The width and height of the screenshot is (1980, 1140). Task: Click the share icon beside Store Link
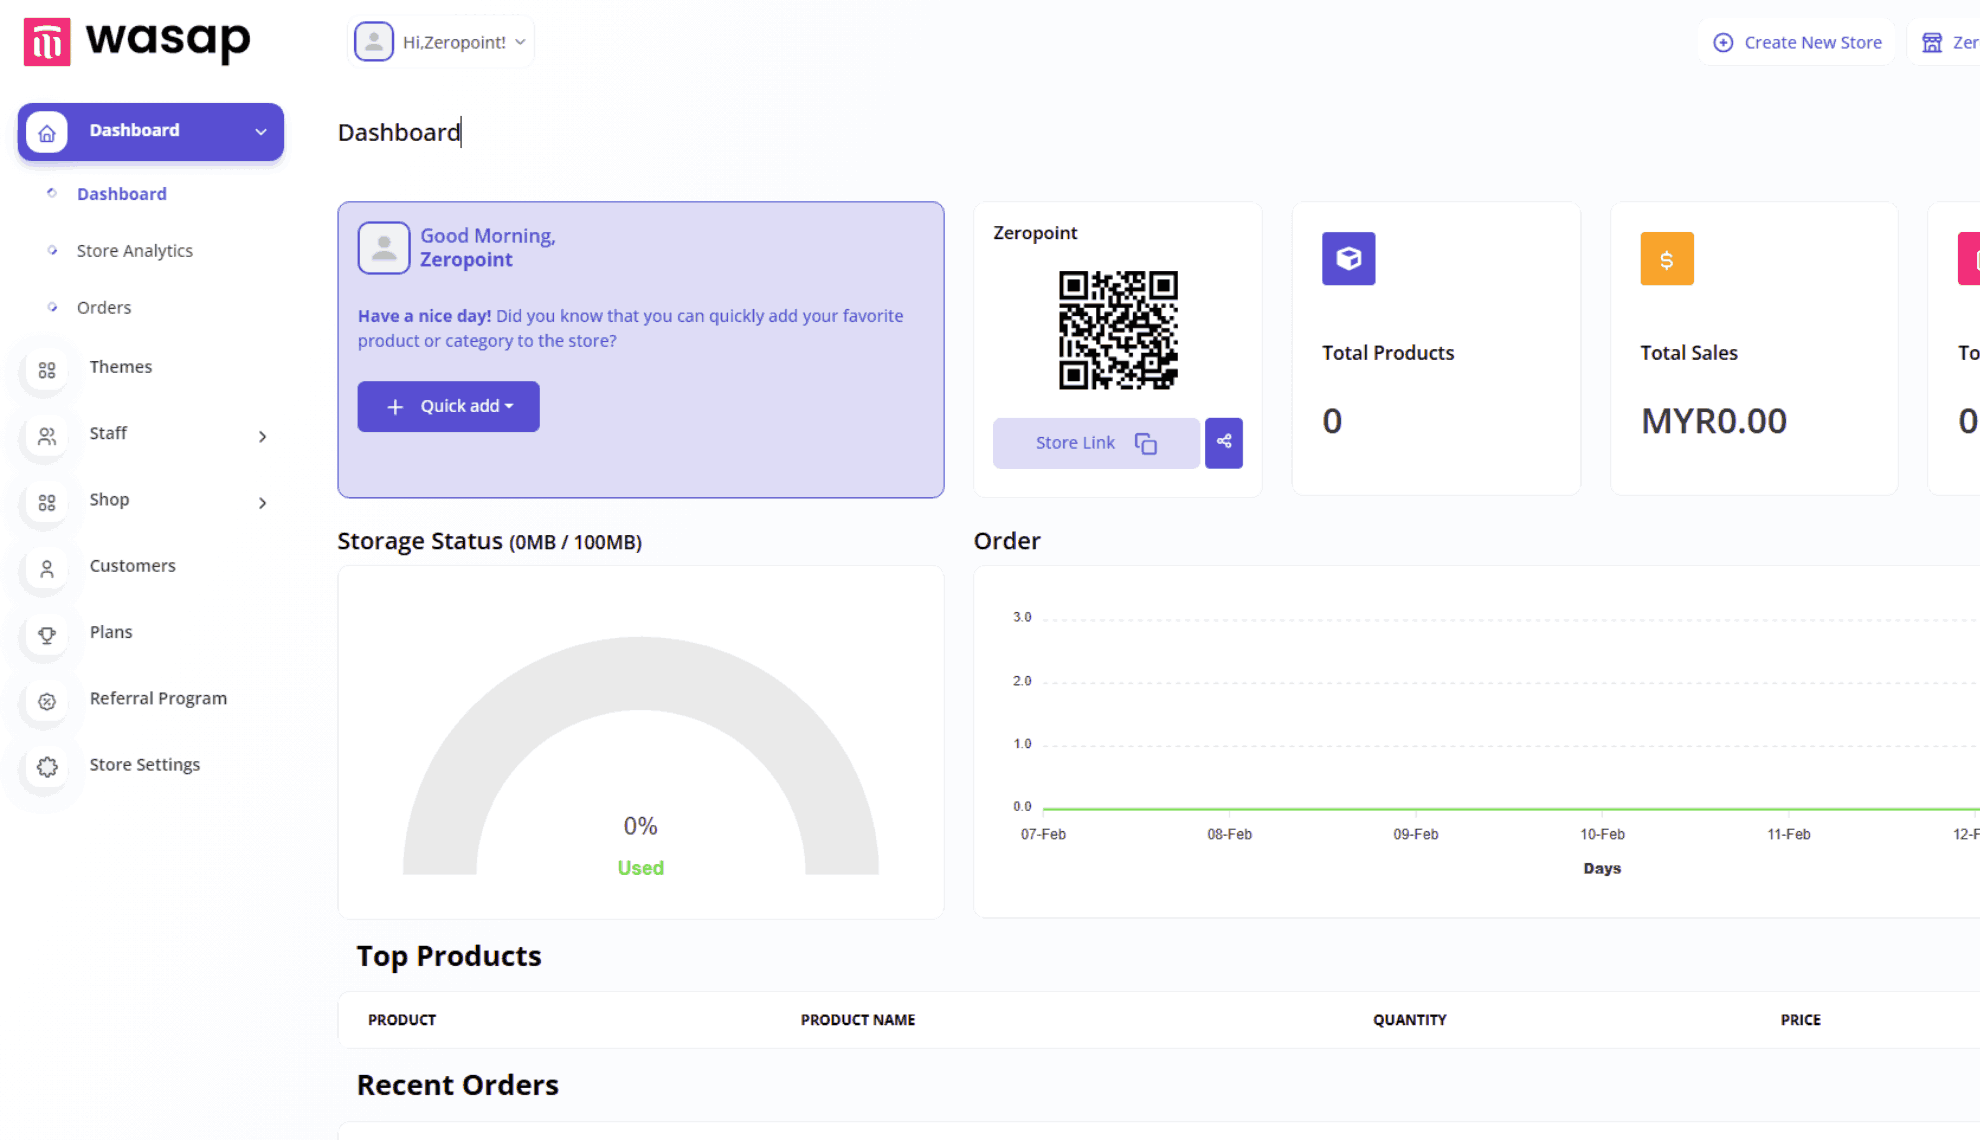tap(1223, 442)
